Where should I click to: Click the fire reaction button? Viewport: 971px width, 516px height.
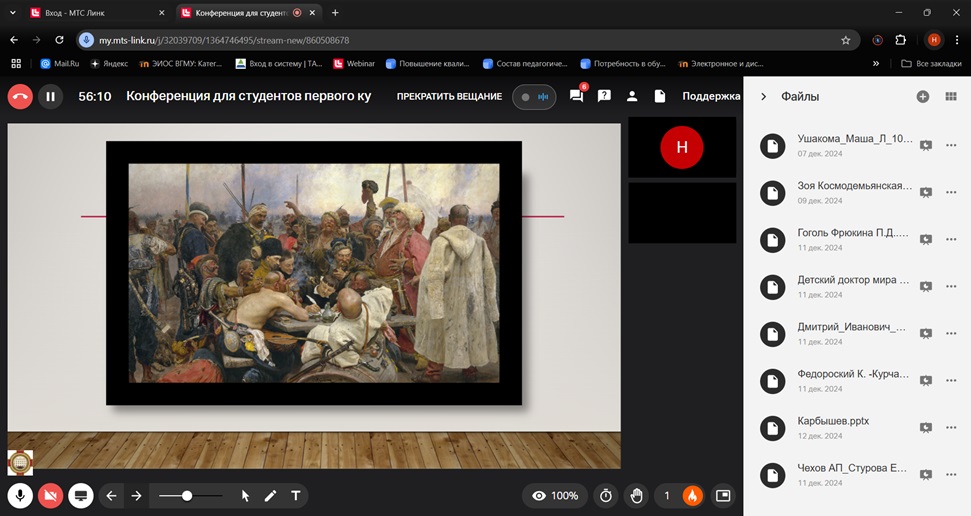[692, 496]
